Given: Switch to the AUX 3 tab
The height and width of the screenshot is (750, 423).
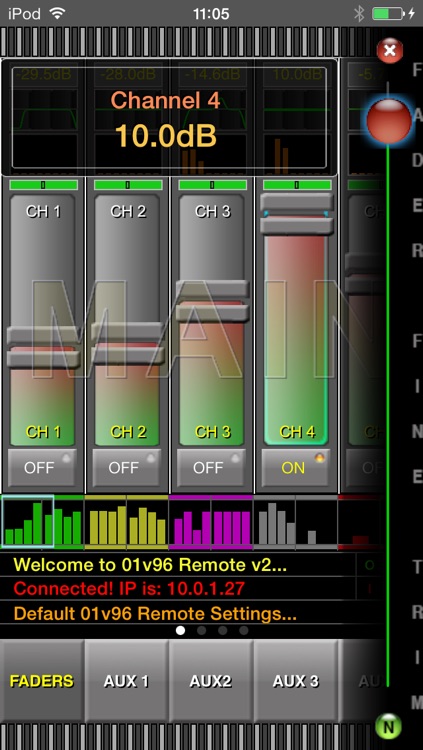Looking at the screenshot, I should pos(296,681).
